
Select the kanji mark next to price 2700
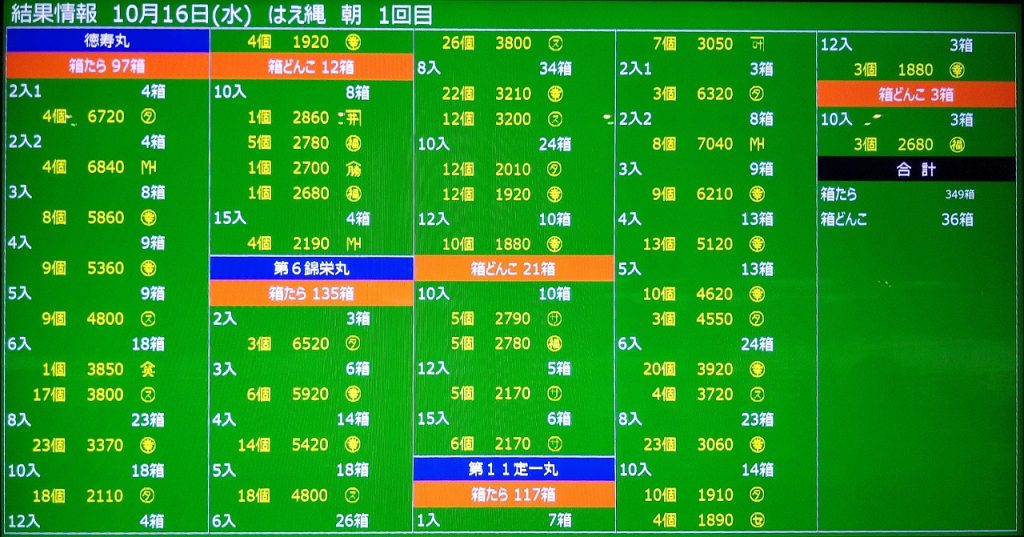point(353,168)
